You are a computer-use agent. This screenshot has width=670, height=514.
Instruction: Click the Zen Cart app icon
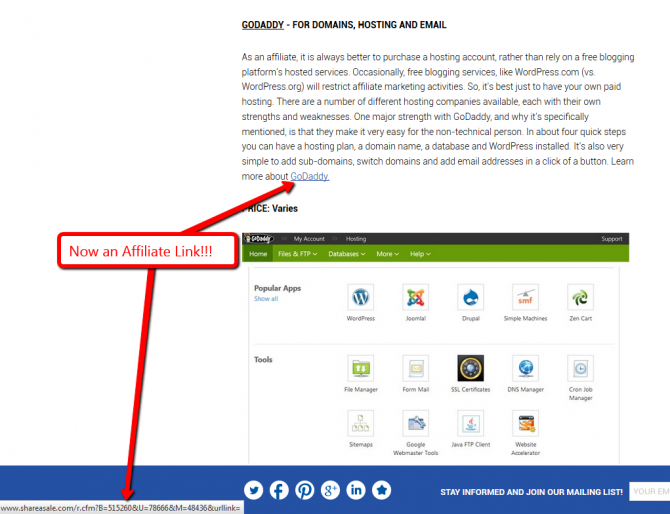[x=579, y=297]
